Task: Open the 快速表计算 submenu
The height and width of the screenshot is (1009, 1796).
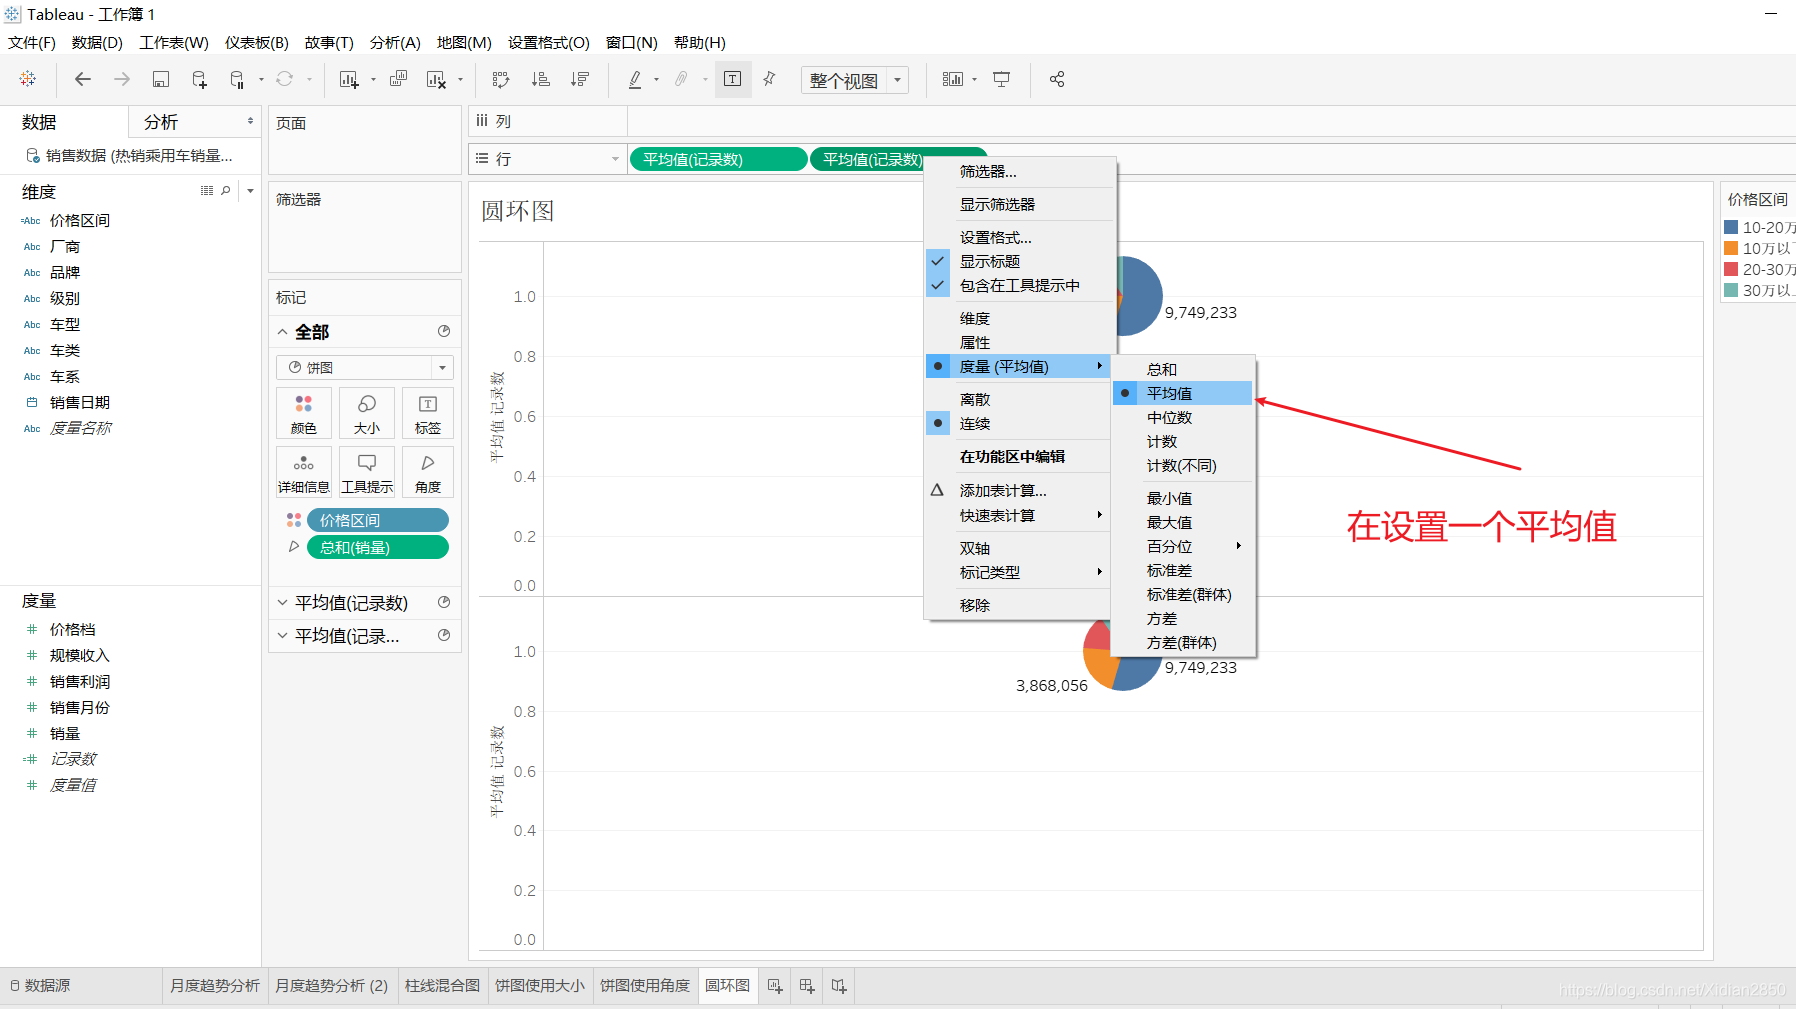Action: click(1019, 516)
